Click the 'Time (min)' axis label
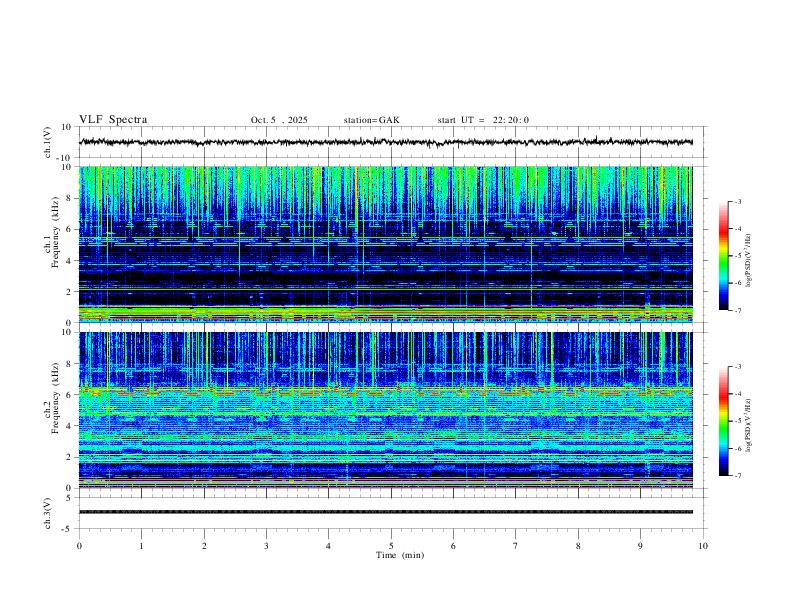Viewport: 792px width, 612px height. tap(400, 555)
